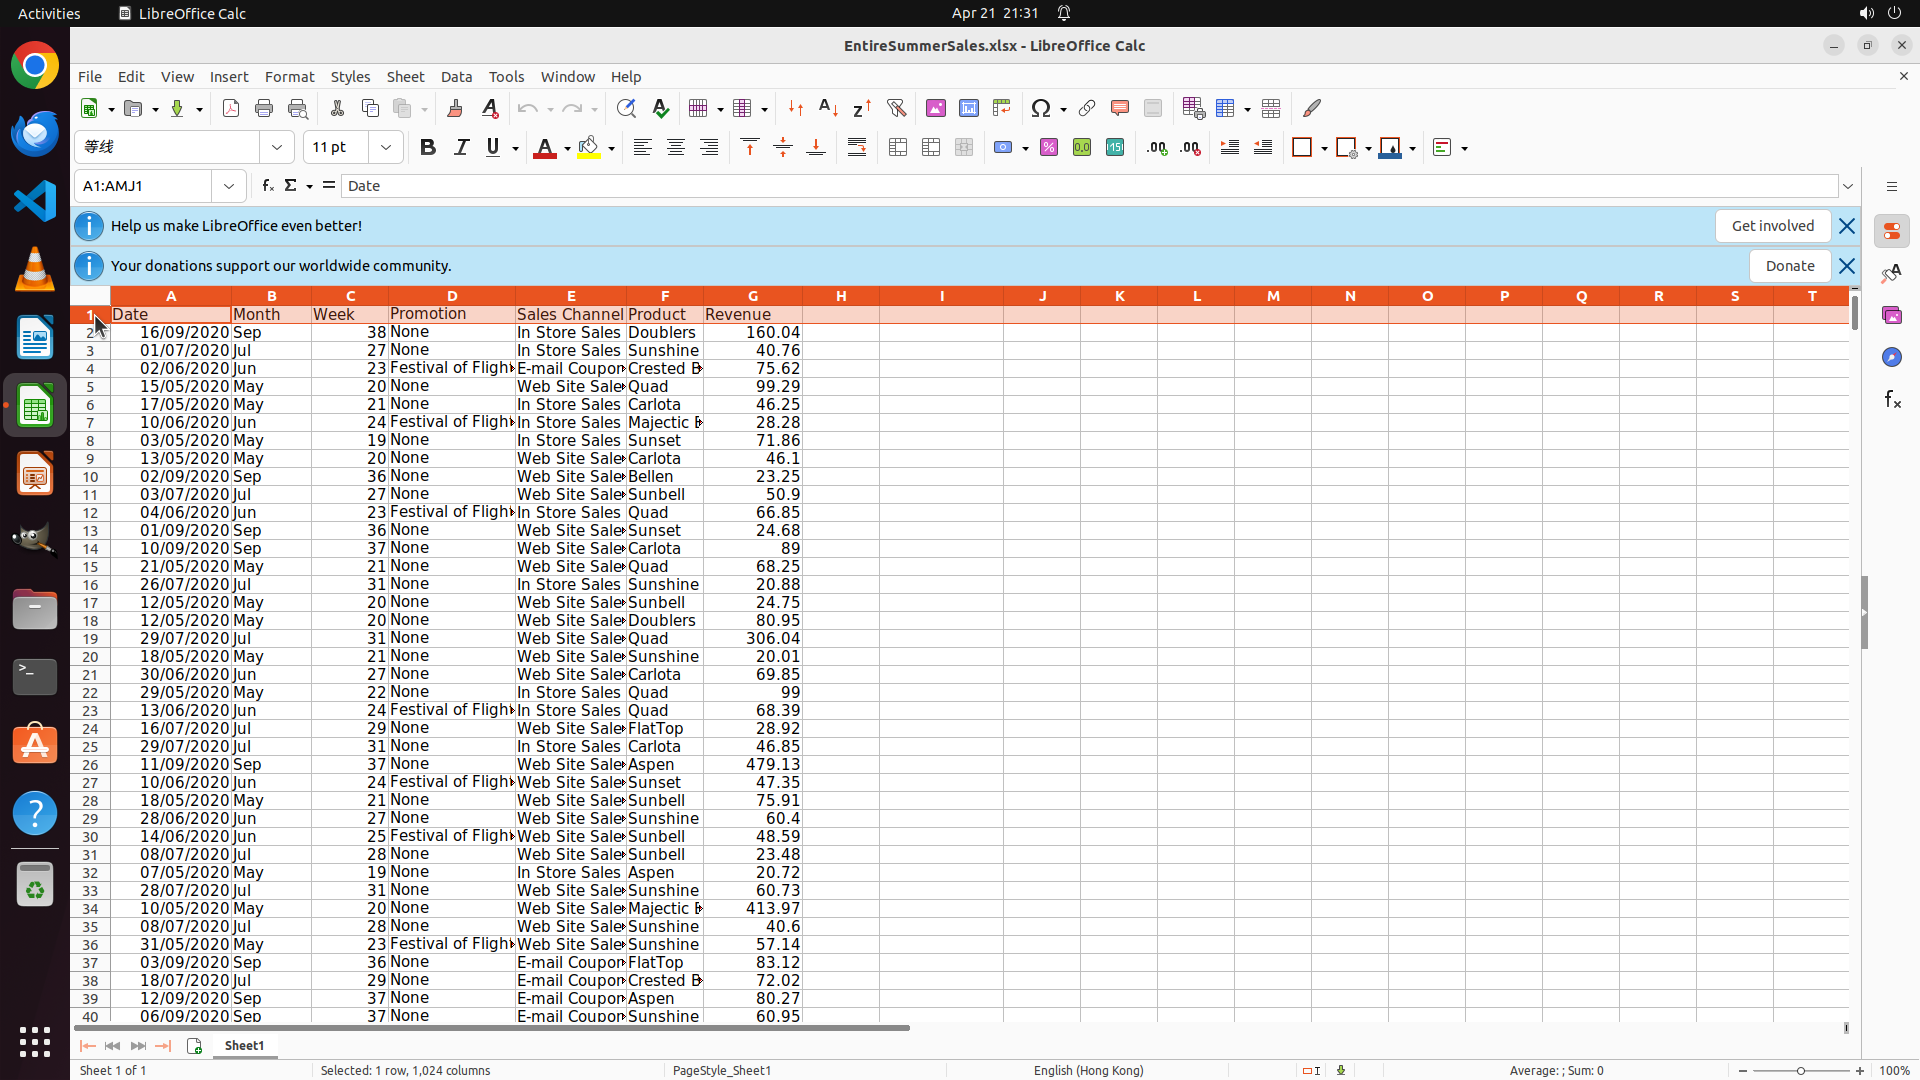
Task: Expand the font name dropdown
Action: [277, 148]
